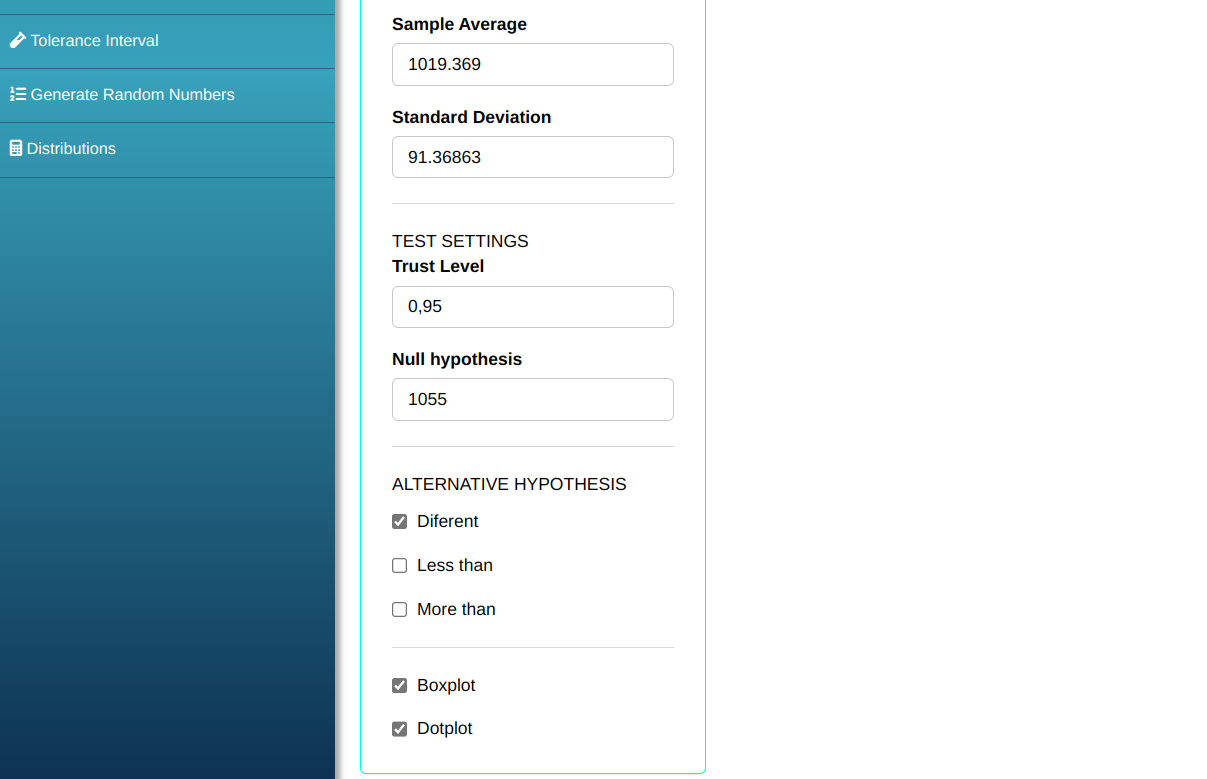Tick the More than hypothesis checkbox
The height and width of the screenshot is (779, 1207).
click(400, 610)
